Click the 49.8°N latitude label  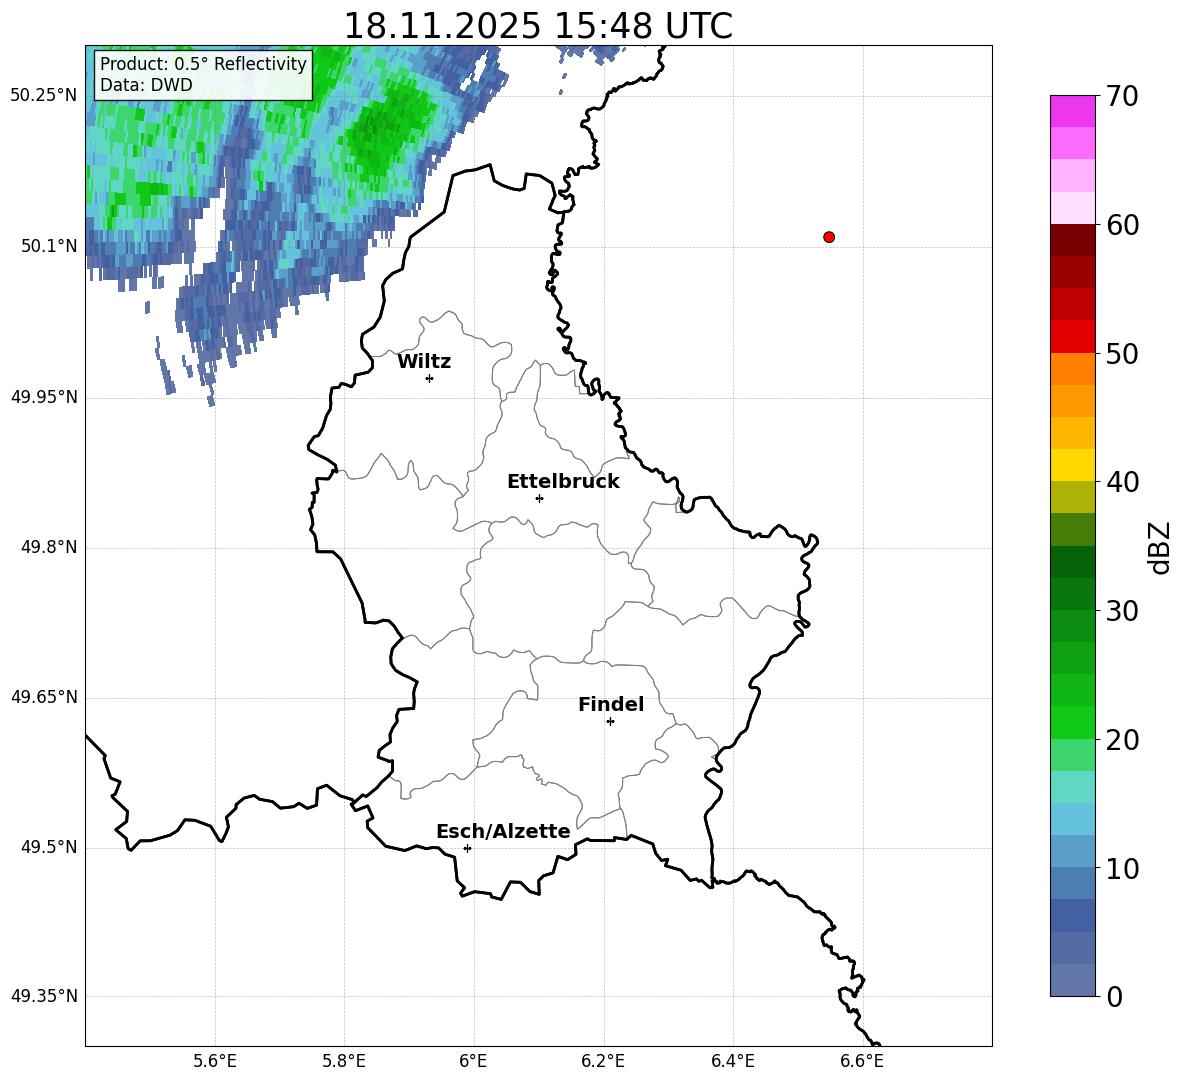coord(49,547)
